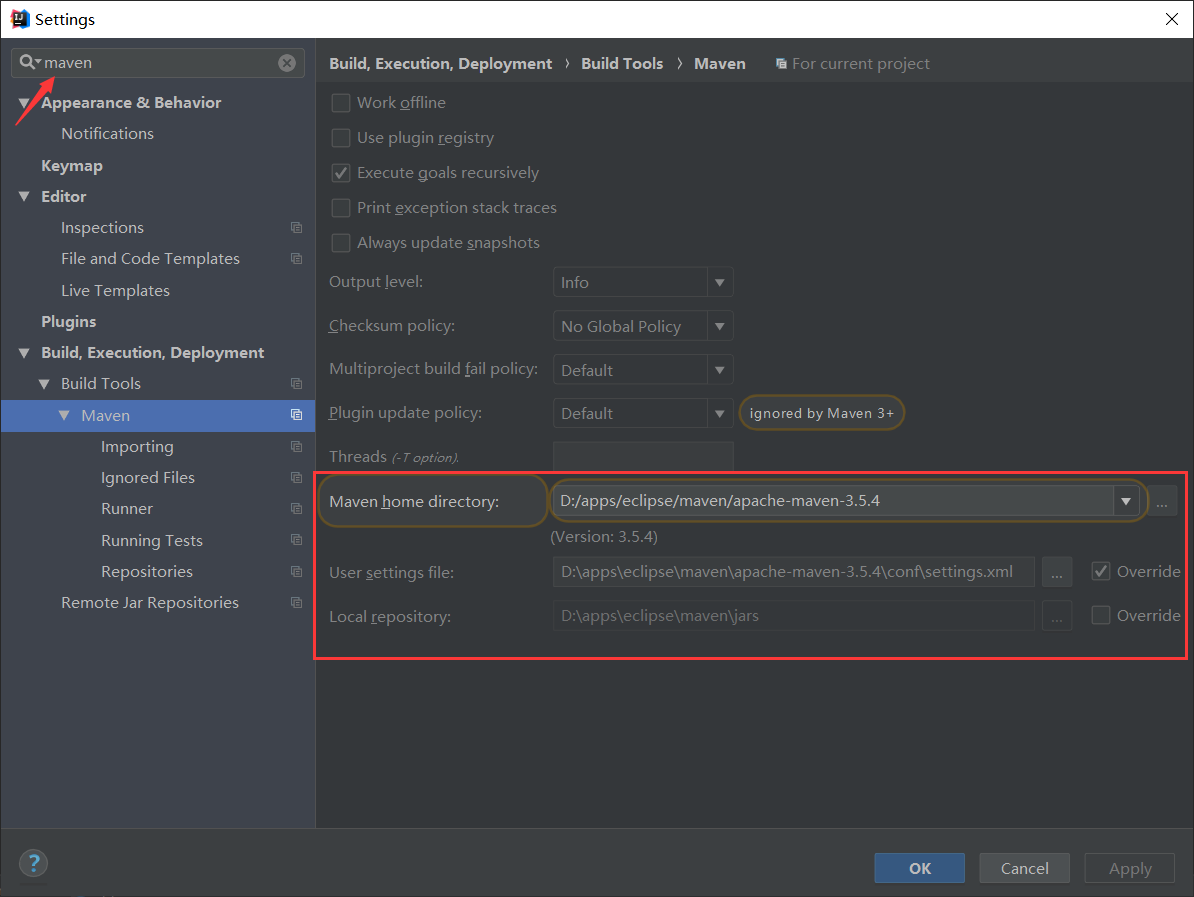Open the Plugins settings page

(x=69, y=322)
